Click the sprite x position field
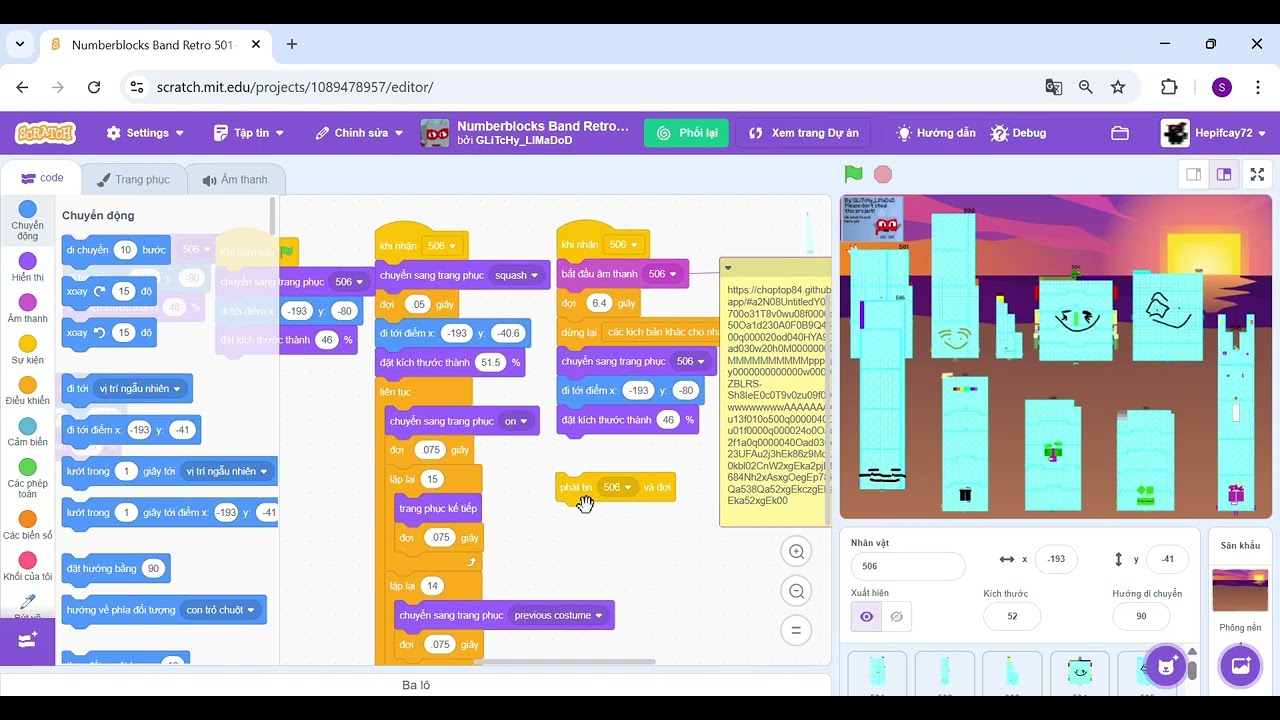 1056,560
